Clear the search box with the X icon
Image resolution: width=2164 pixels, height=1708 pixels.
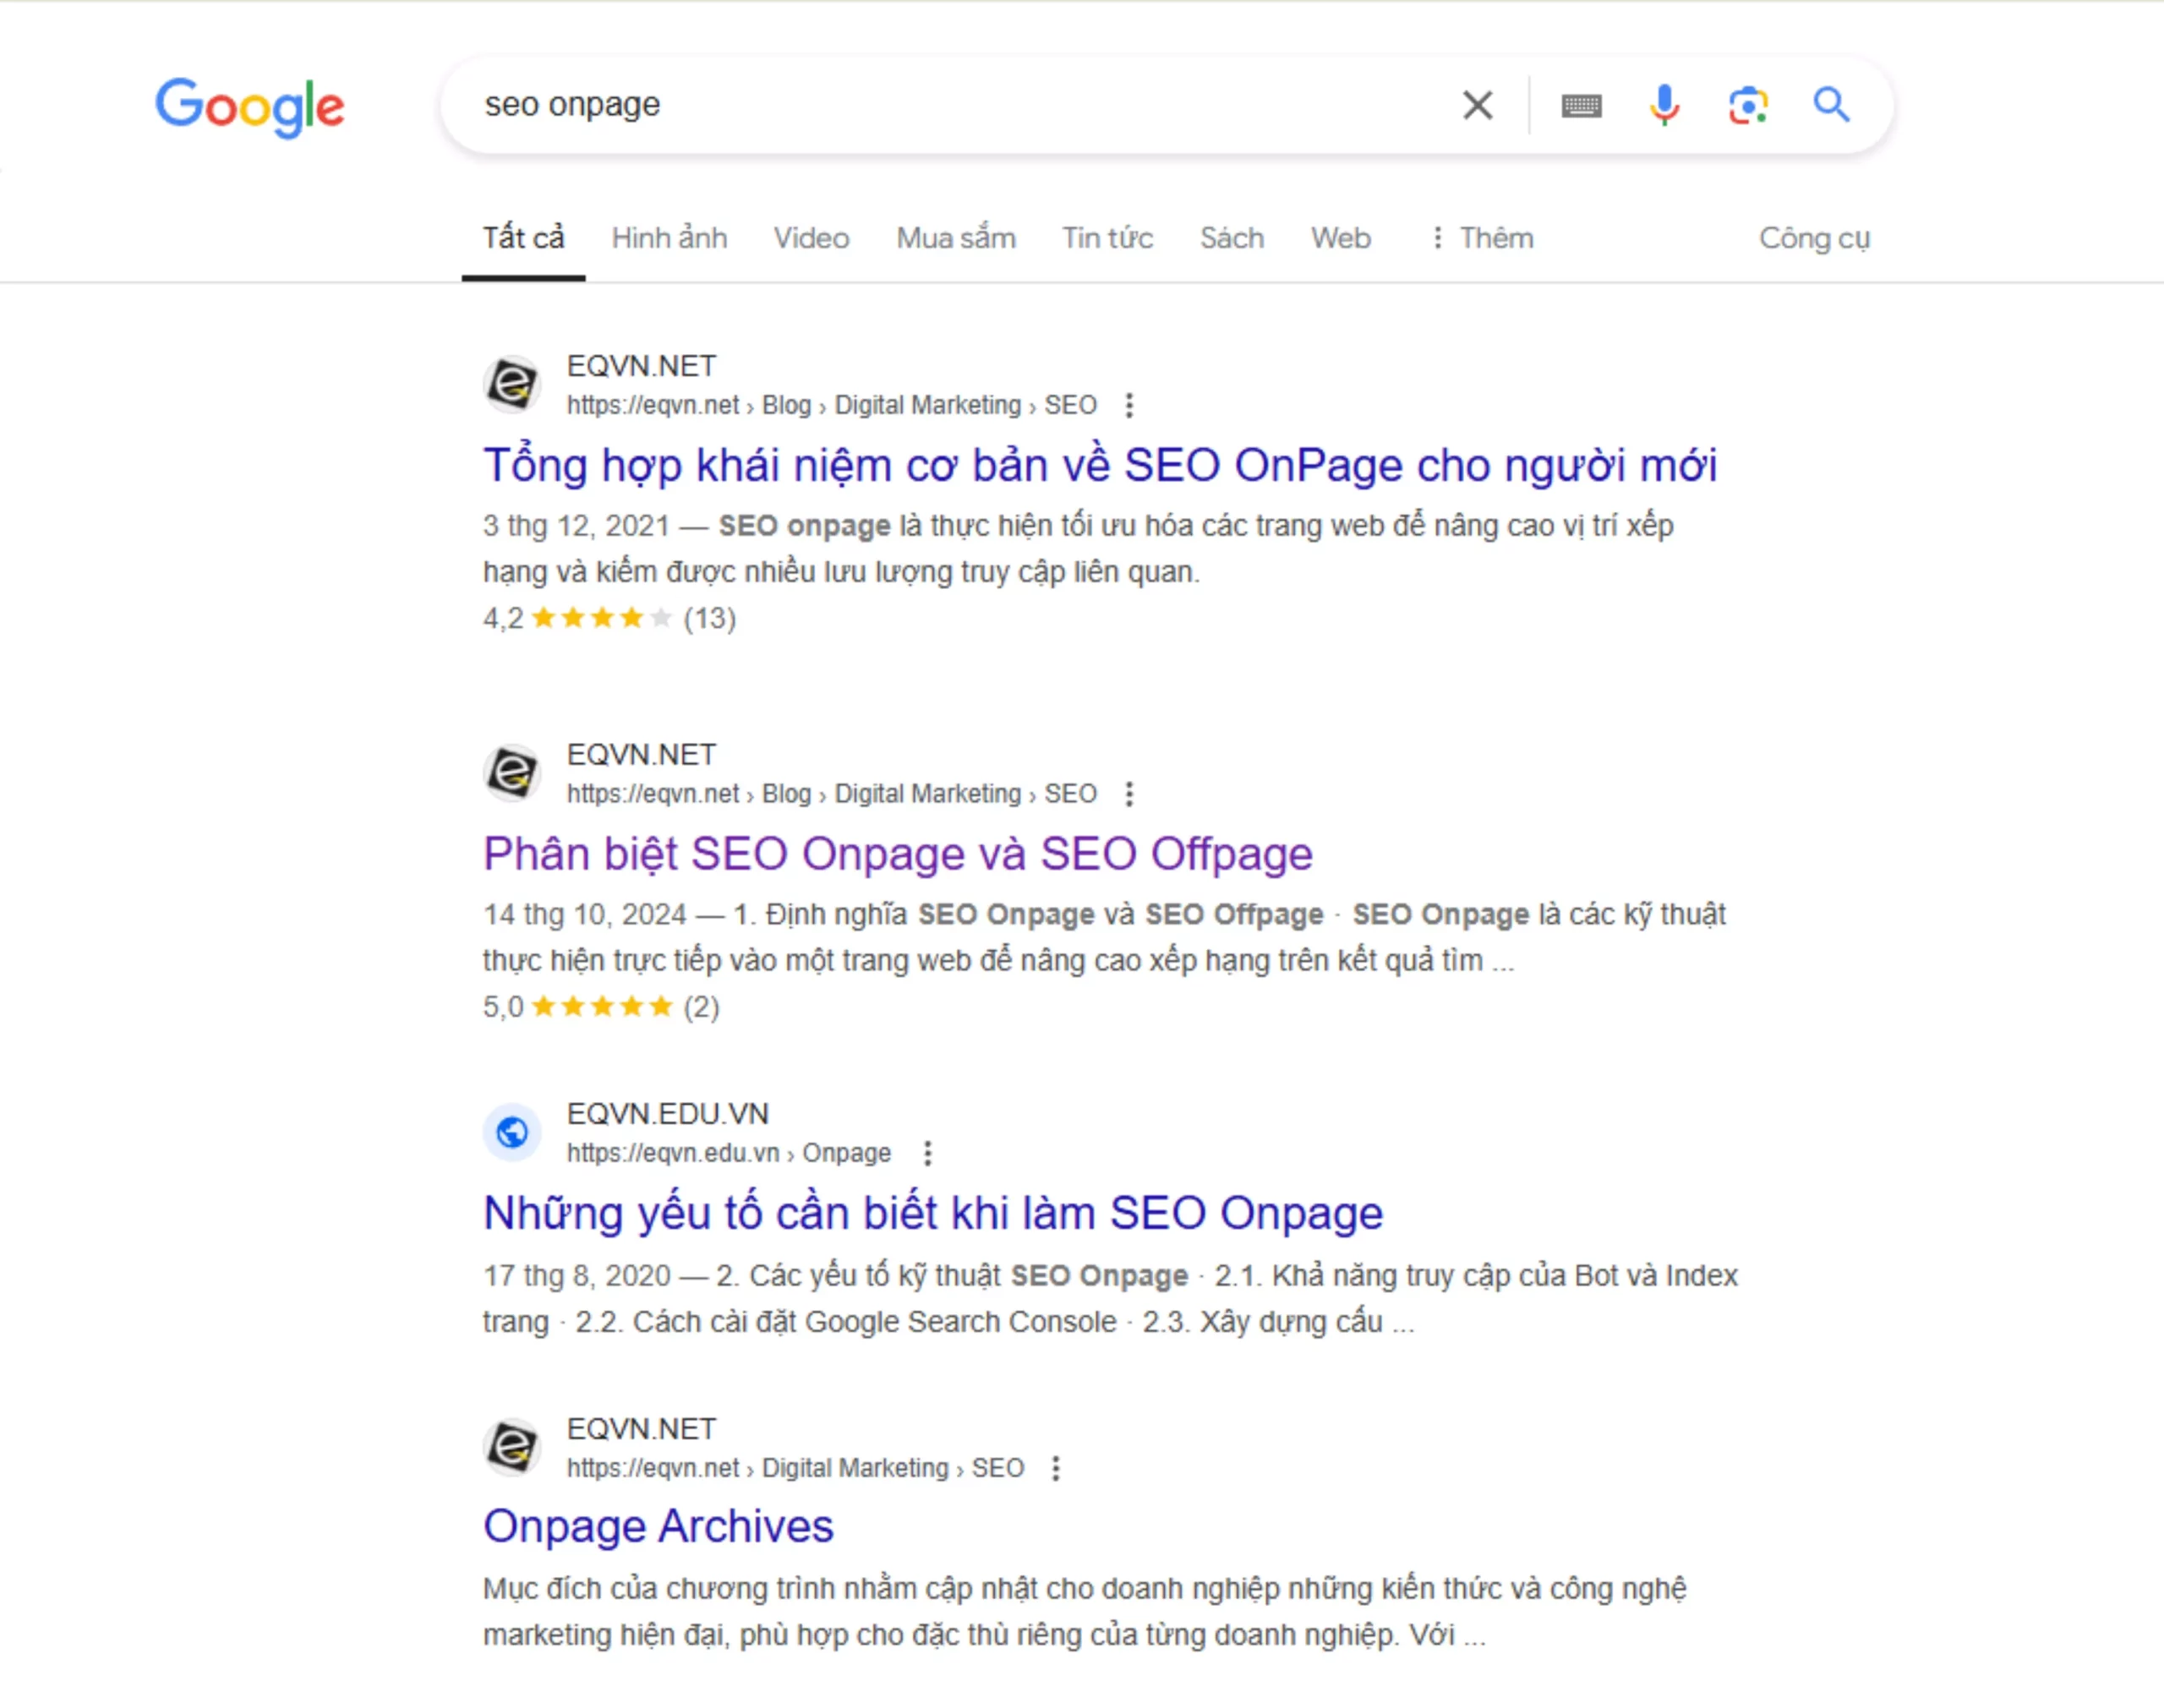(x=1476, y=105)
